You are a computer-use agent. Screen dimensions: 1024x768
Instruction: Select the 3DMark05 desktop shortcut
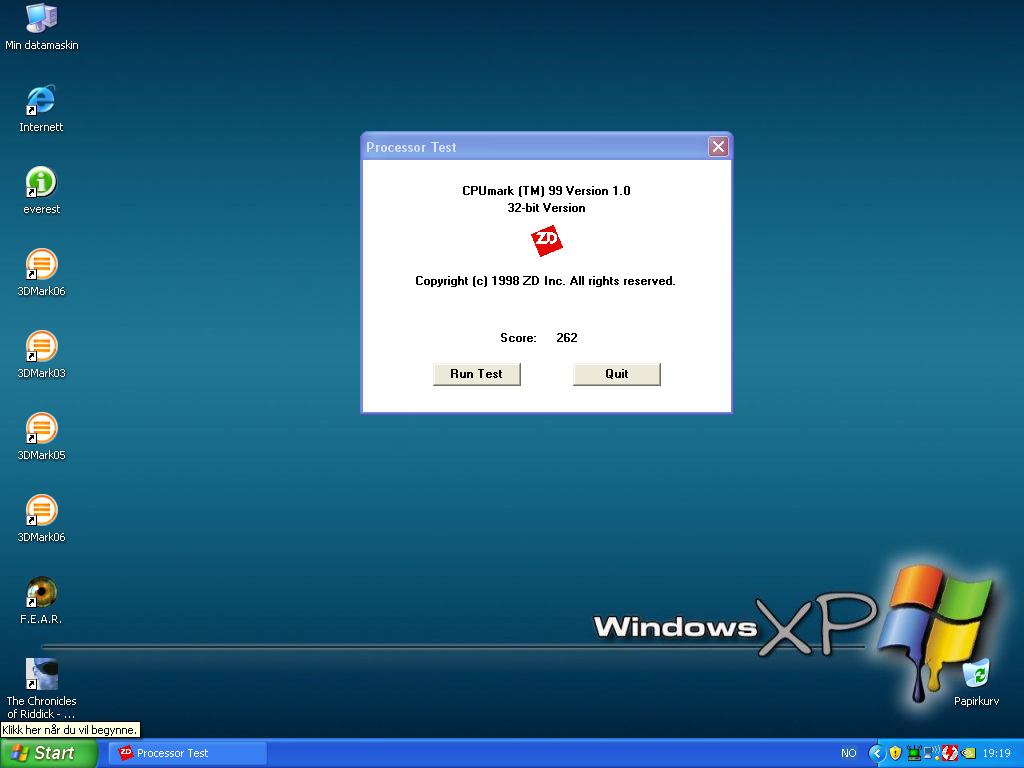click(41, 429)
